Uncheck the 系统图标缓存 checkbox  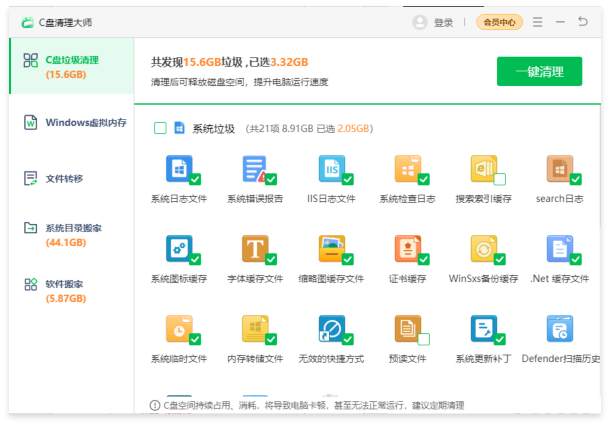[x=195, y=260]
